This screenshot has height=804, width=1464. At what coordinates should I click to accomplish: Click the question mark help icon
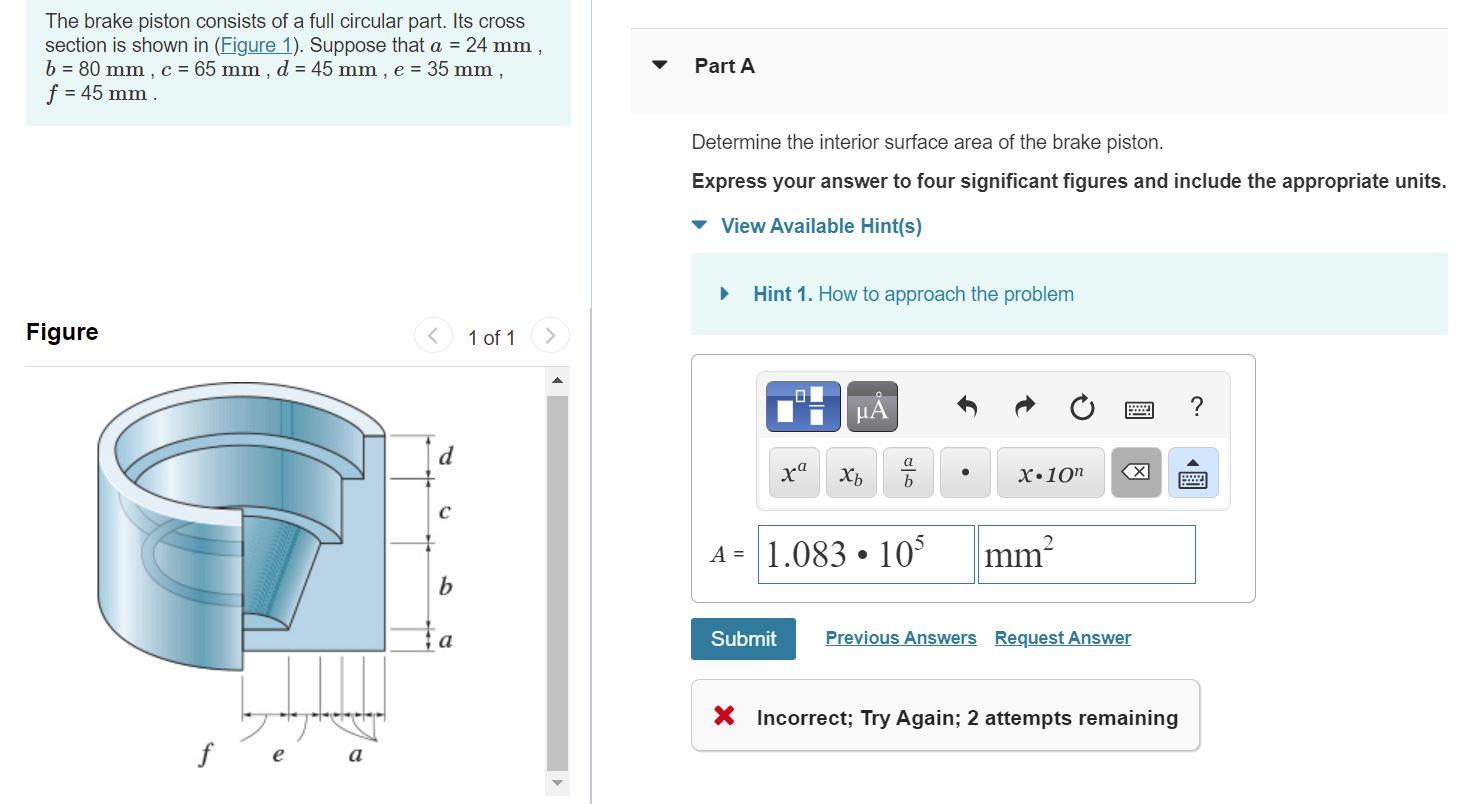click(x=1195, y=407)
